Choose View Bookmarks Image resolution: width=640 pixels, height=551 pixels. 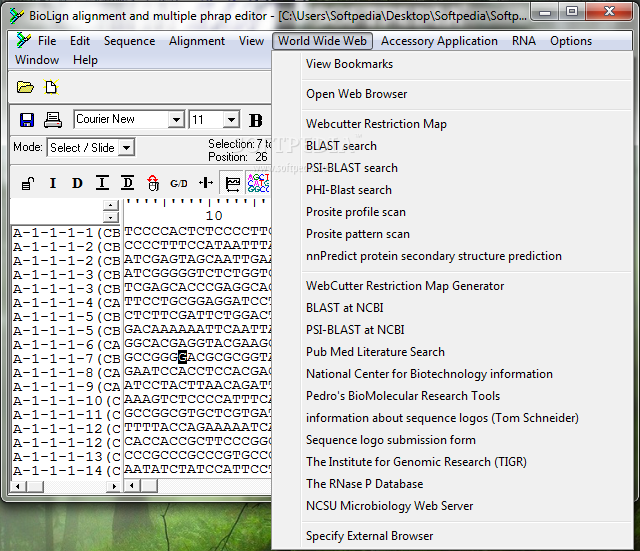453,64
